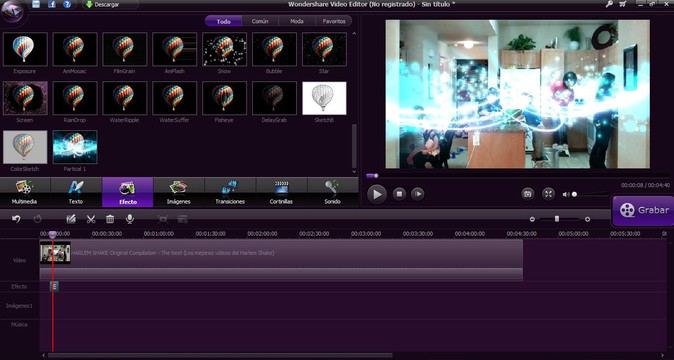Zoom in the timeline with plus icon
Viewport: 674px width, 360px height.
[x=588, y=219]
